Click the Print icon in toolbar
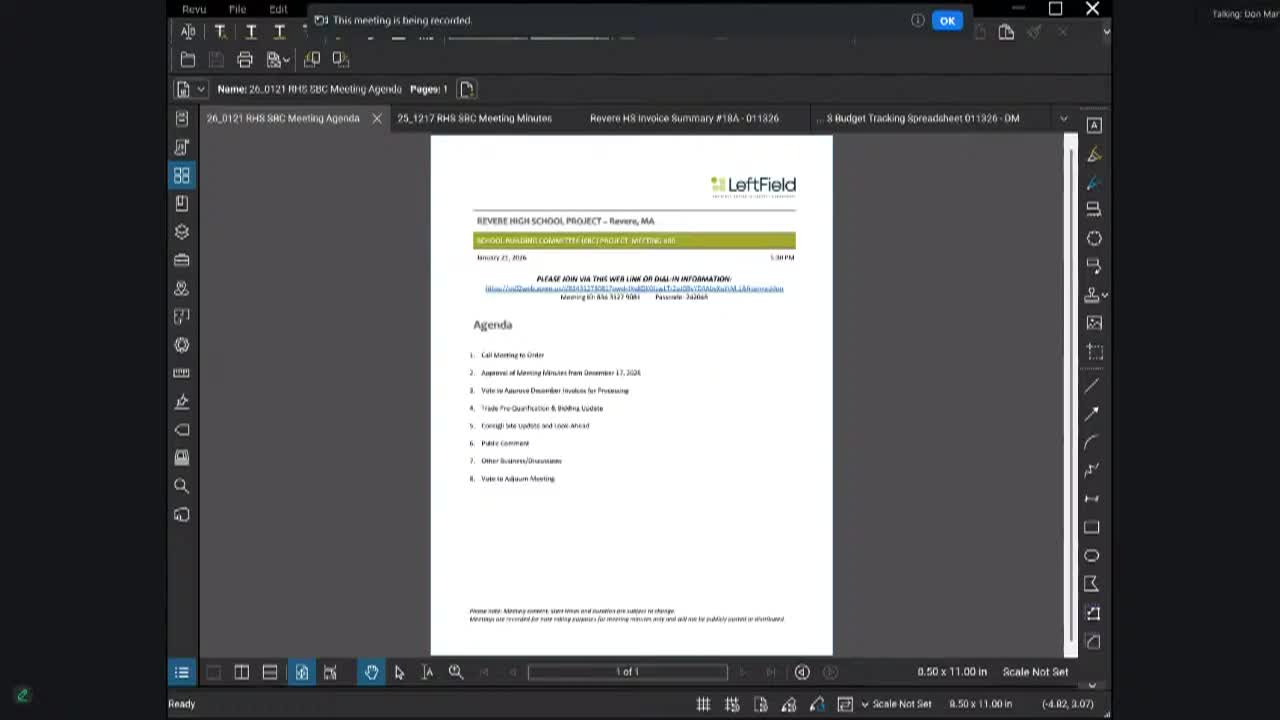The width and height of the screenshot is (1280, 720). (245, 60)
